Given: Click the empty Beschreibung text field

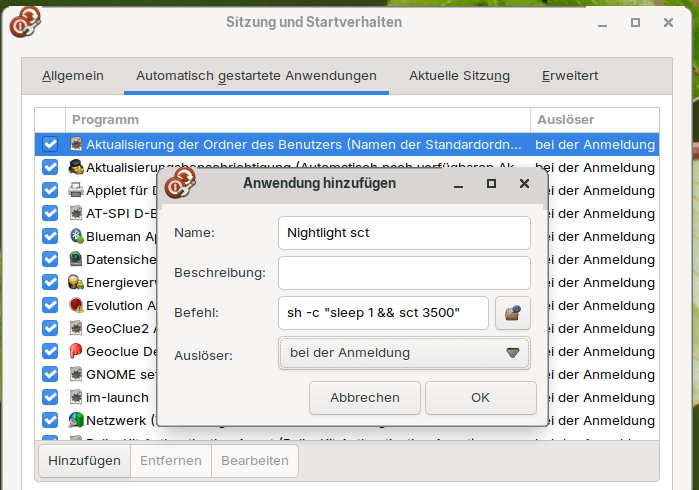Looking at the screenshot, I should [404, 273].
